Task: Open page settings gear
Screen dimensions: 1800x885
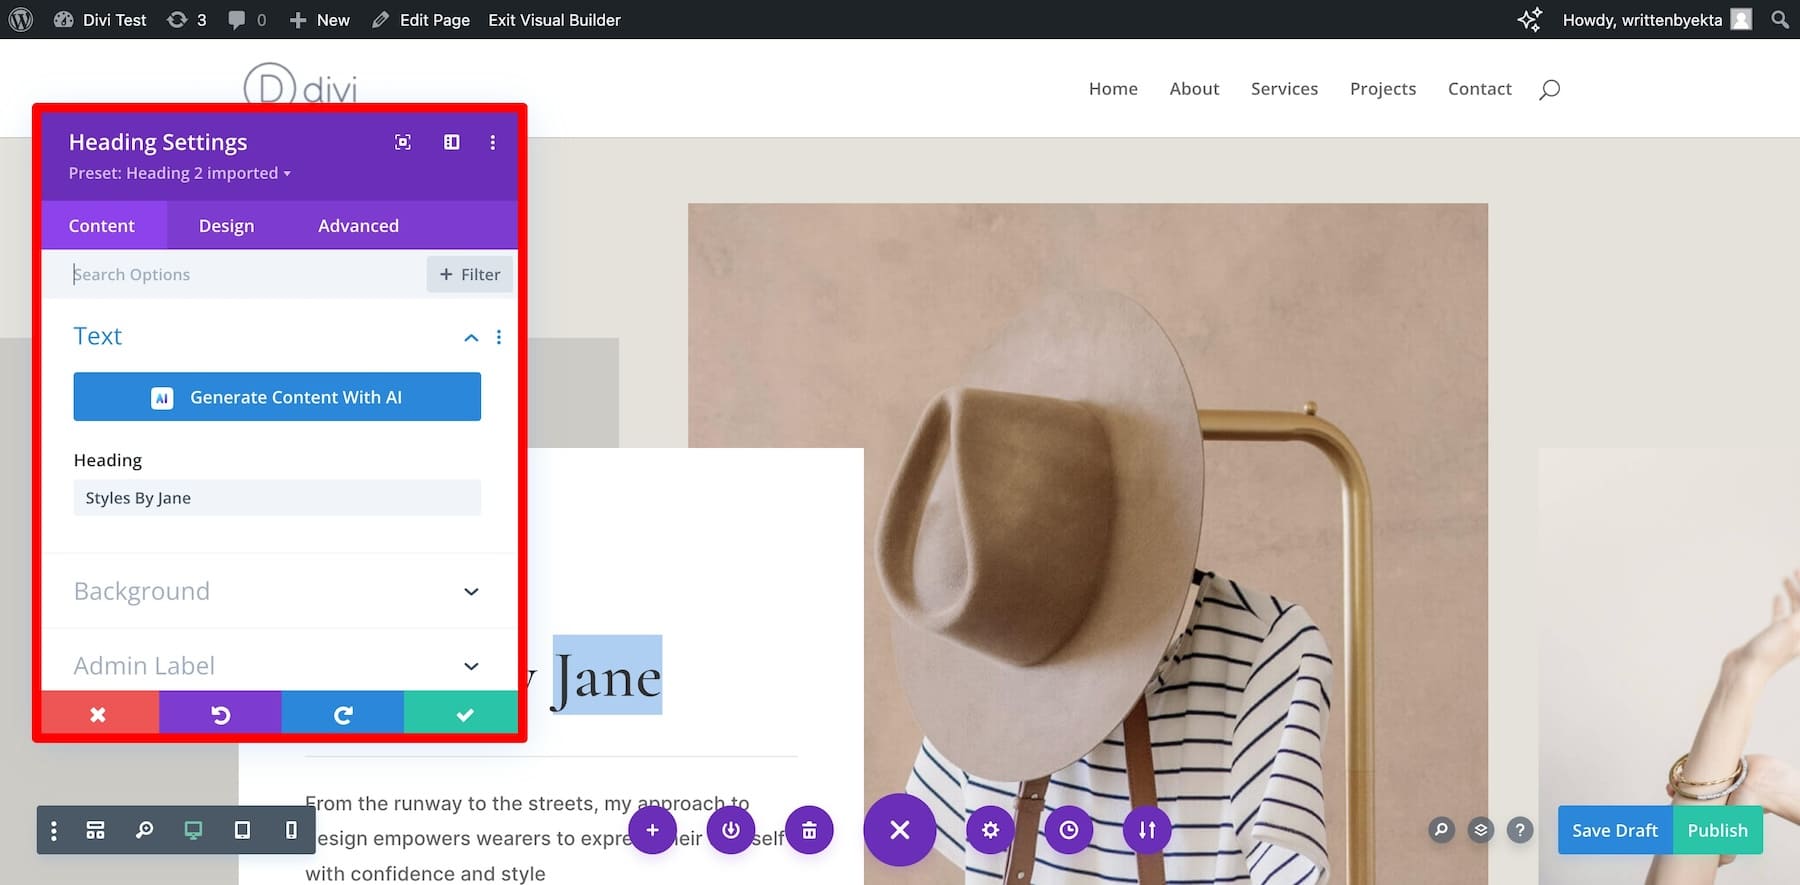Action: [990, 830]
